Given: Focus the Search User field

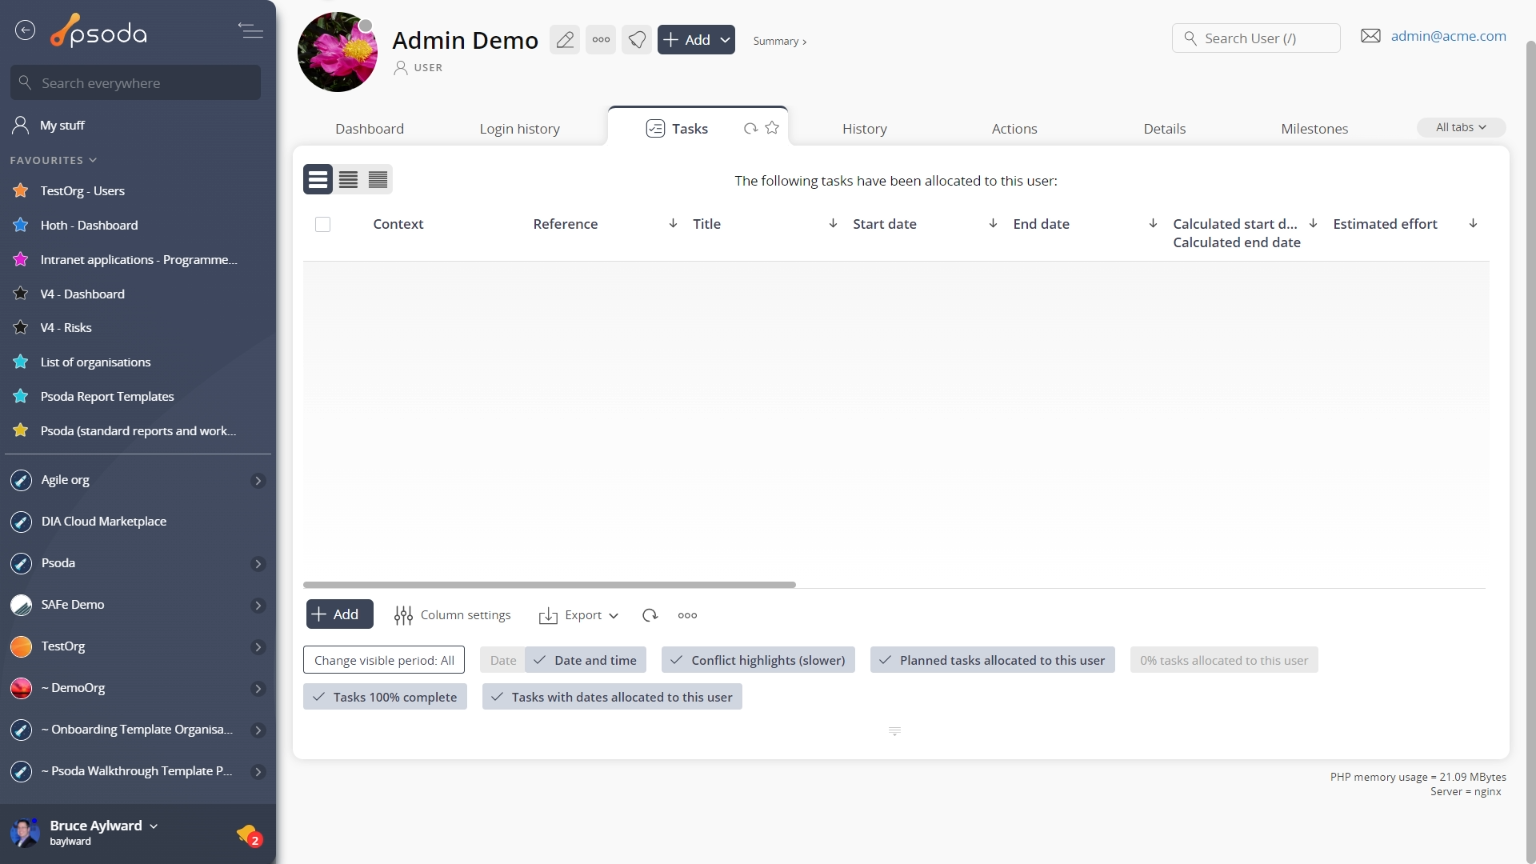Looking at the screenshot, I should click(x=1256, y=38).
